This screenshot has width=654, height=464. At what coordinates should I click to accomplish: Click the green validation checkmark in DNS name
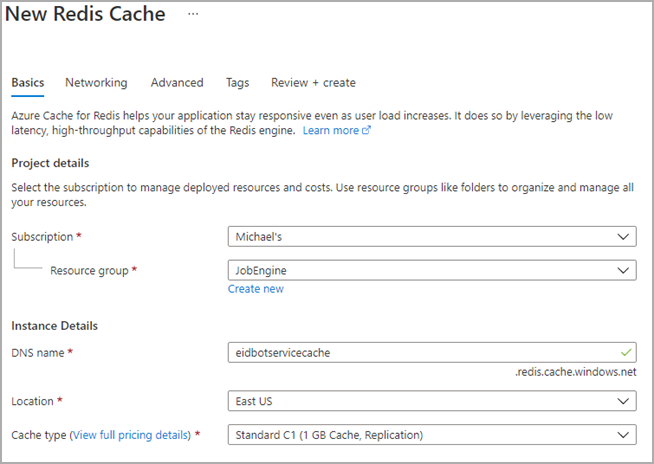click(625, 352)
